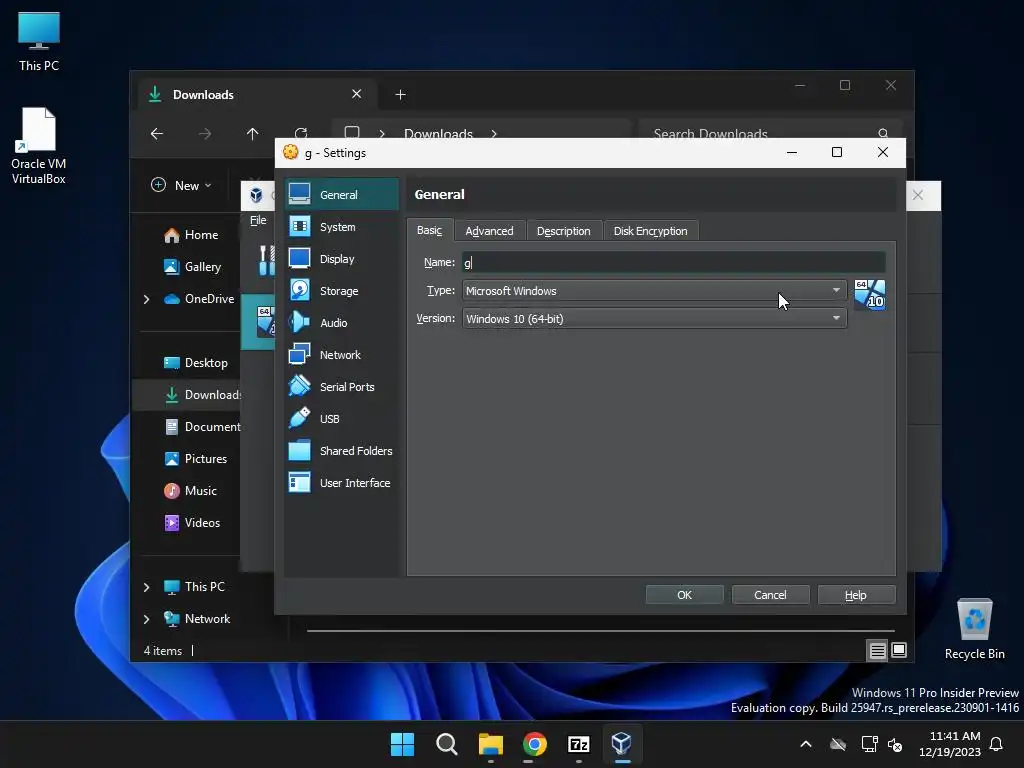Switch to the Advanced tab
The width and height of the screenshot is (1024, 768).
click(489, 231)
